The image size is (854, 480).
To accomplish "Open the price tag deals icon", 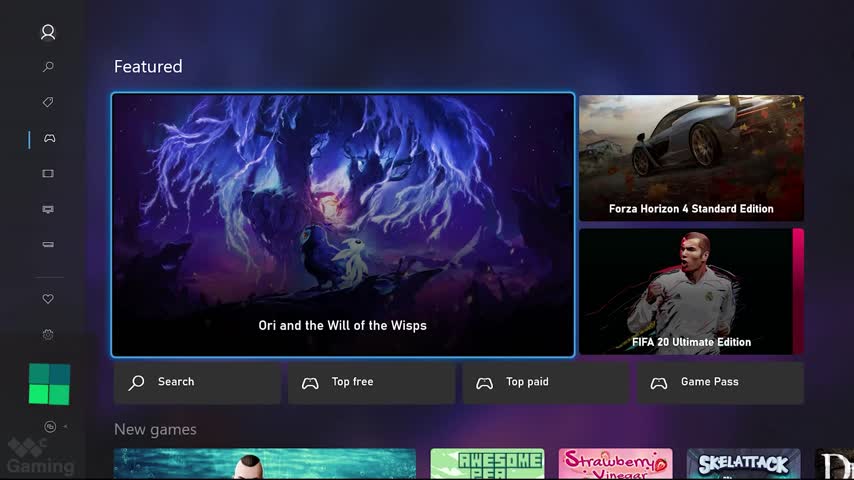I will 48,102.
